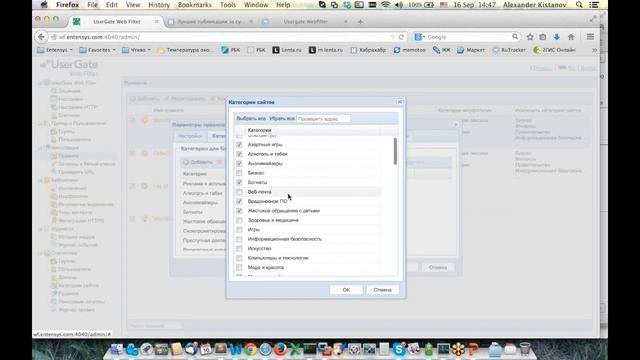Open a new tab with the plus icon

point(360,22)
